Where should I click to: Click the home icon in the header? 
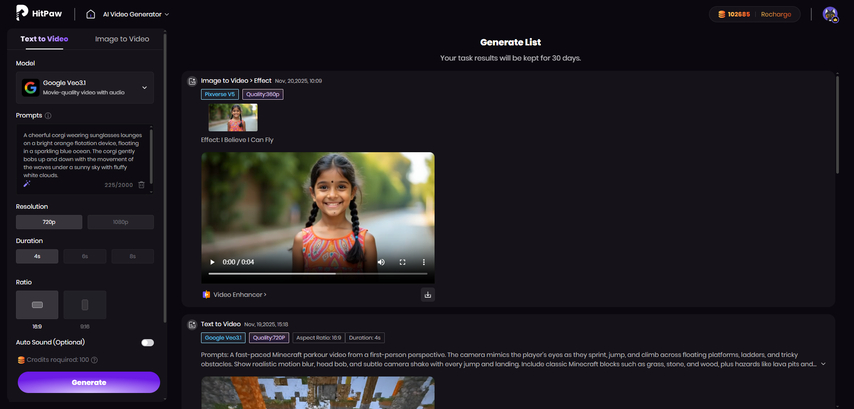point(91,14)
